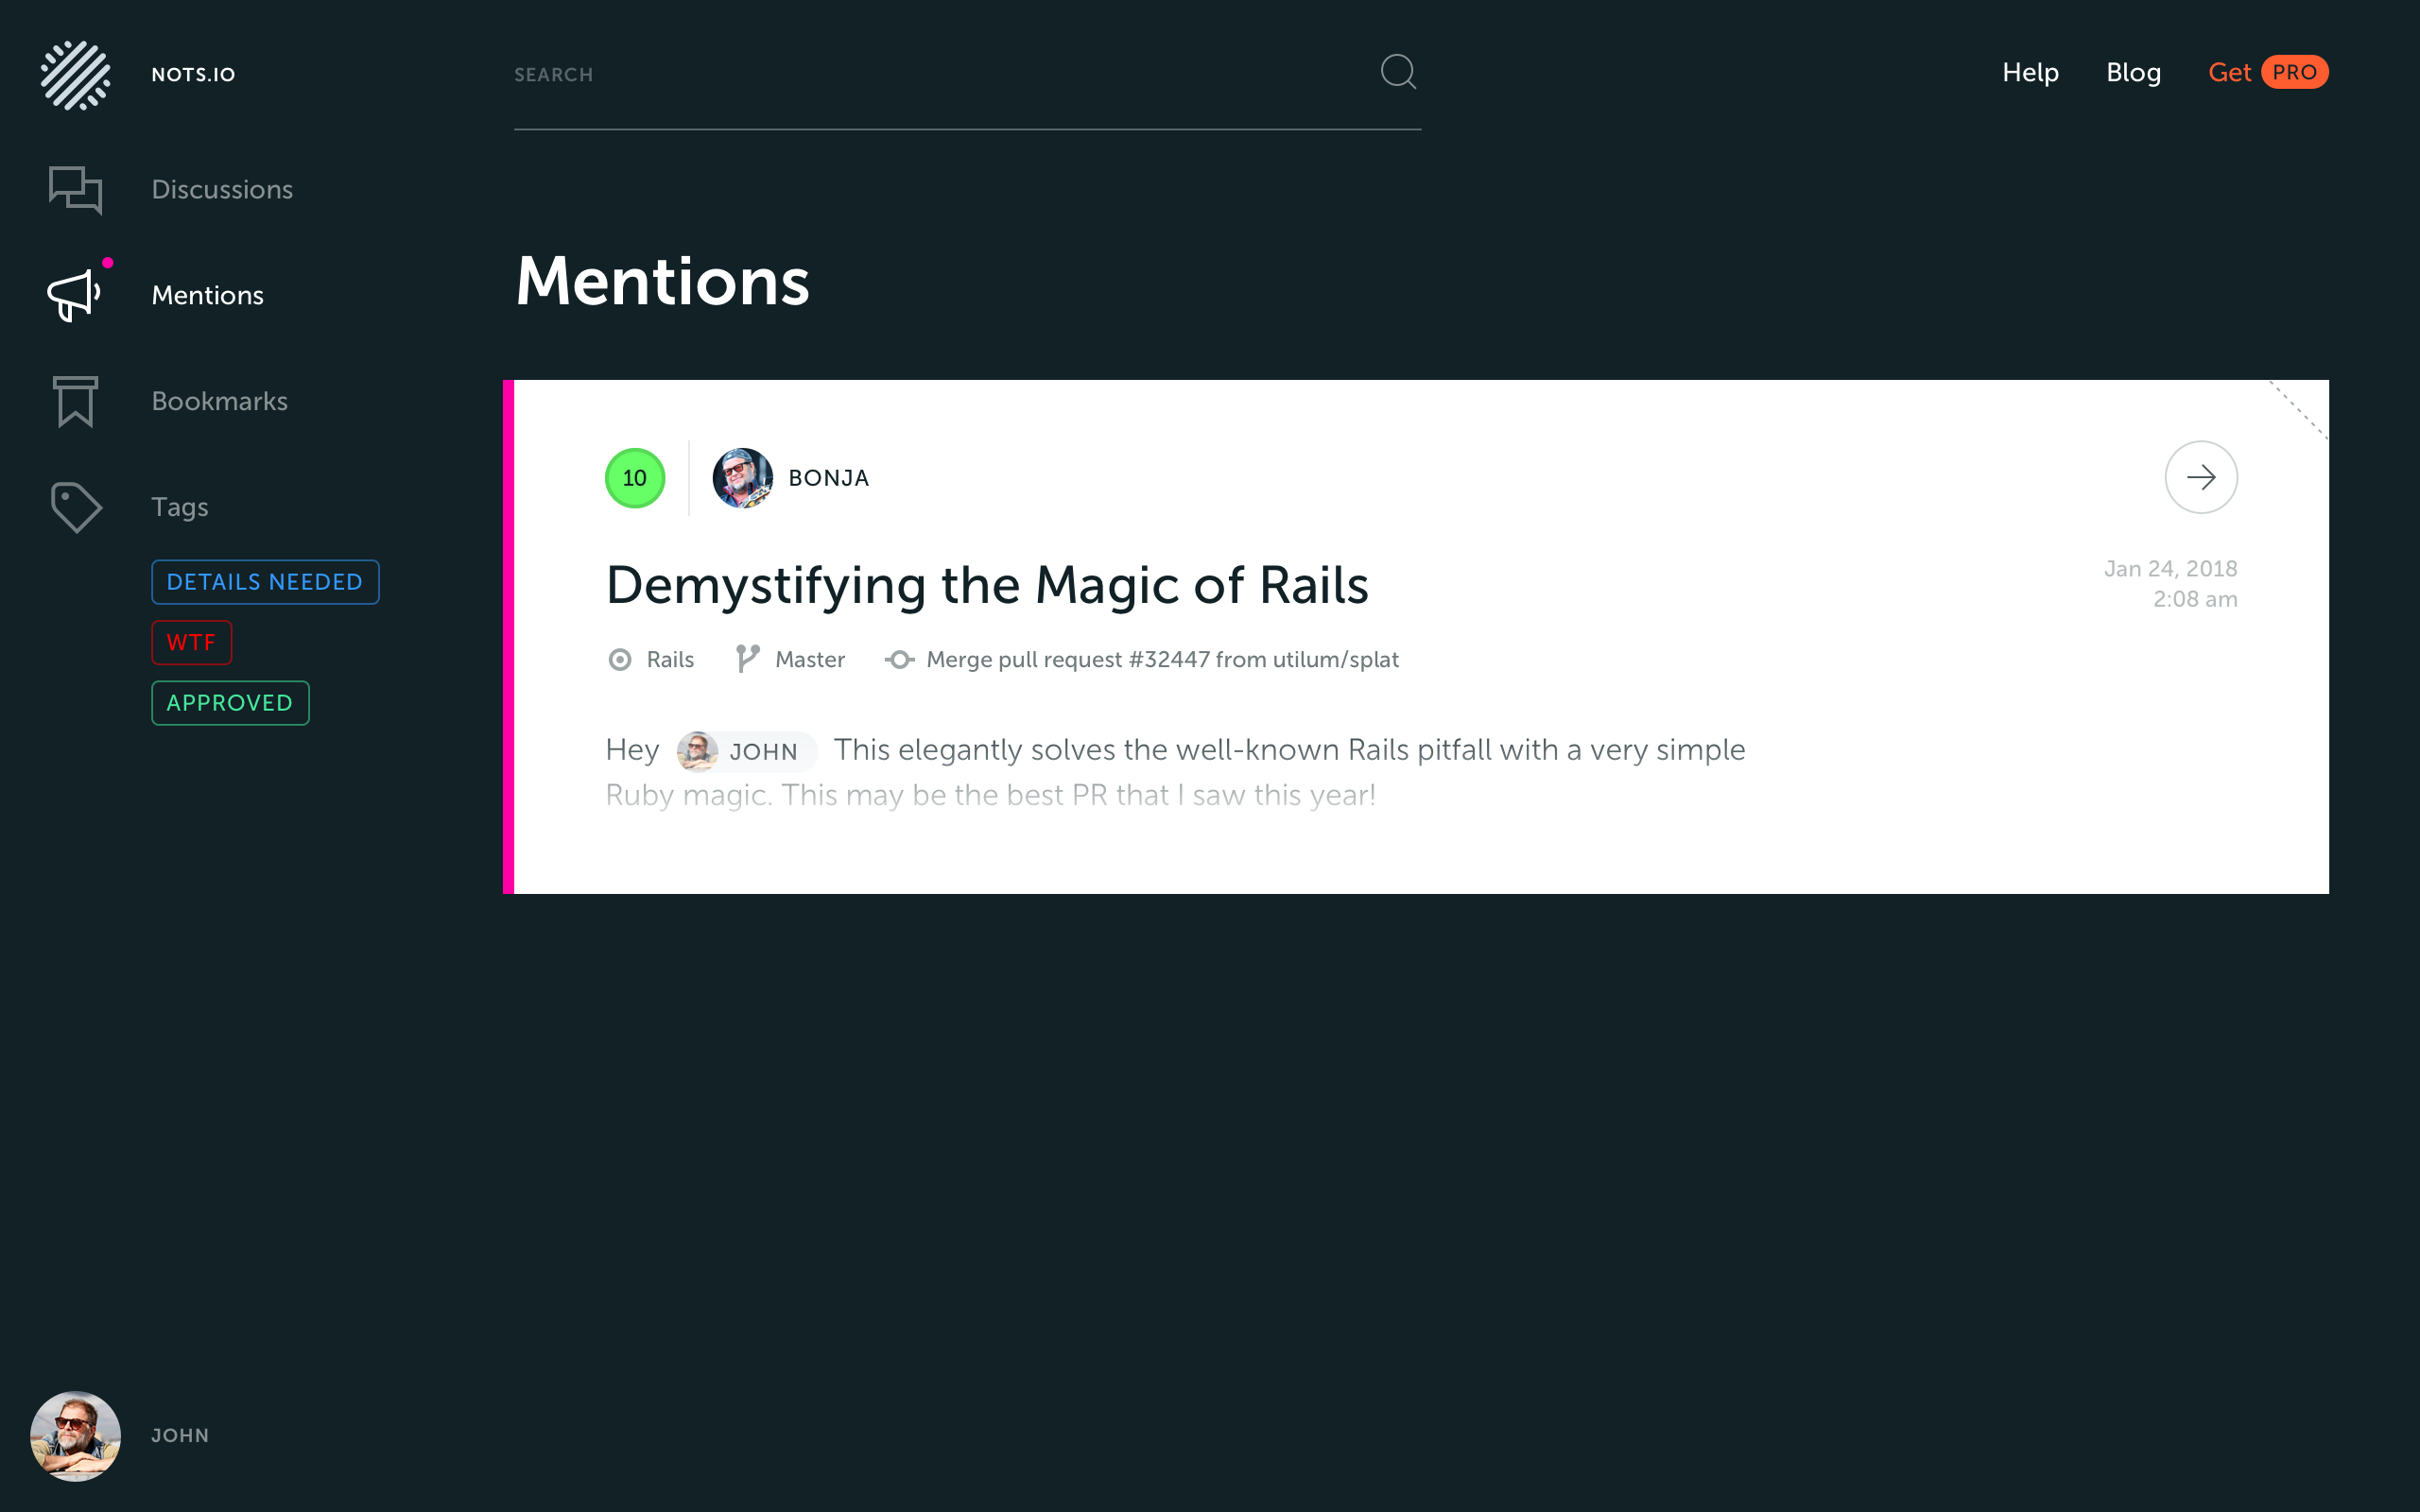Open the Bookmarks menu item
Screen dimensions: 2420x1512
tap(219, 402)
